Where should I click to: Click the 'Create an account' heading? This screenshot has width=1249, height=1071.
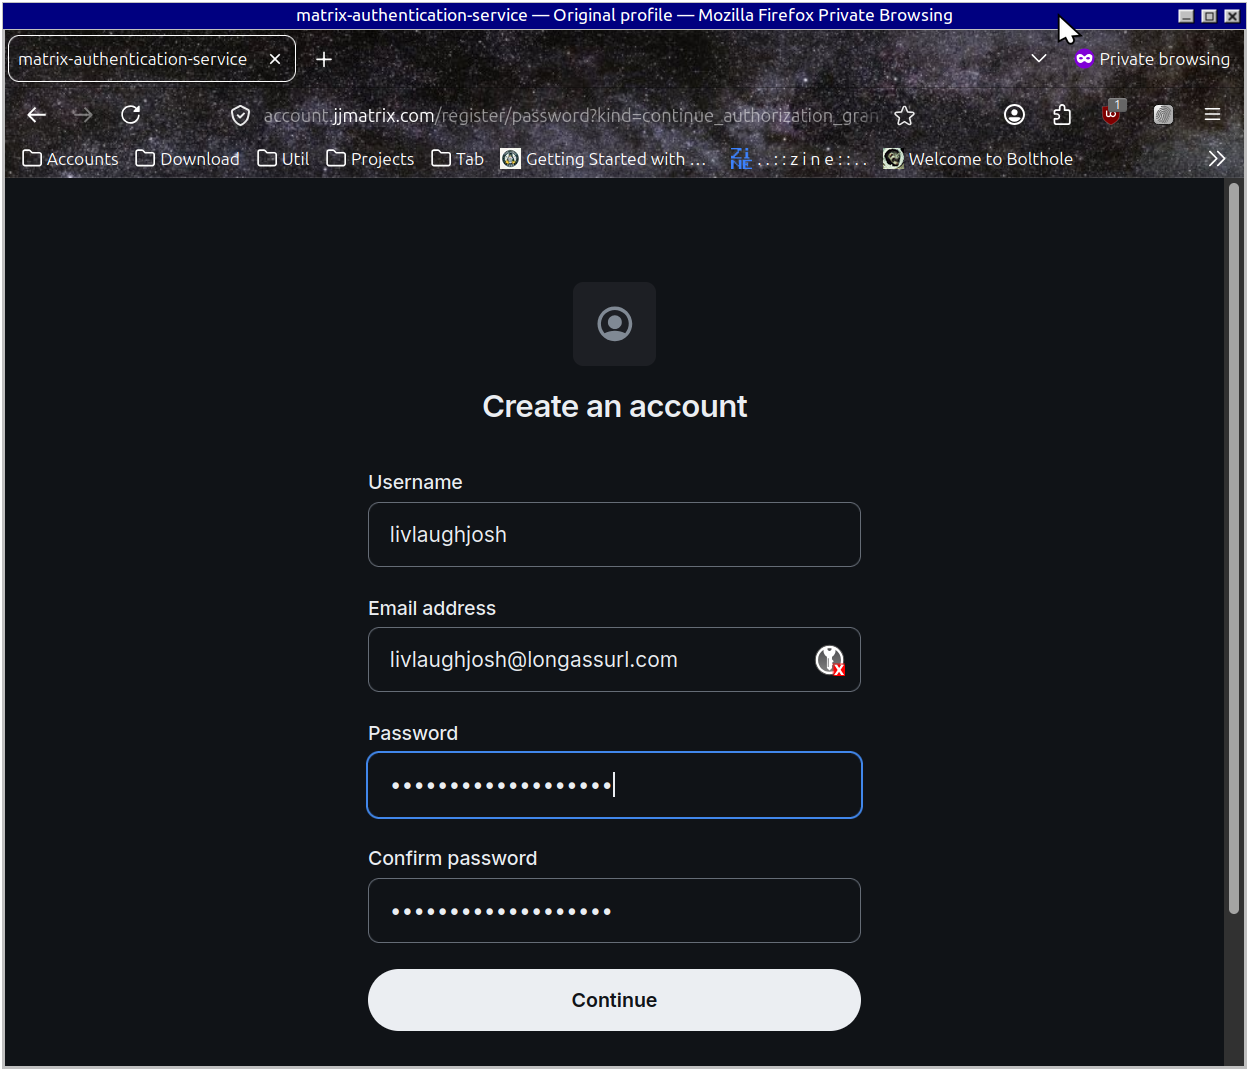pos(614,407)
